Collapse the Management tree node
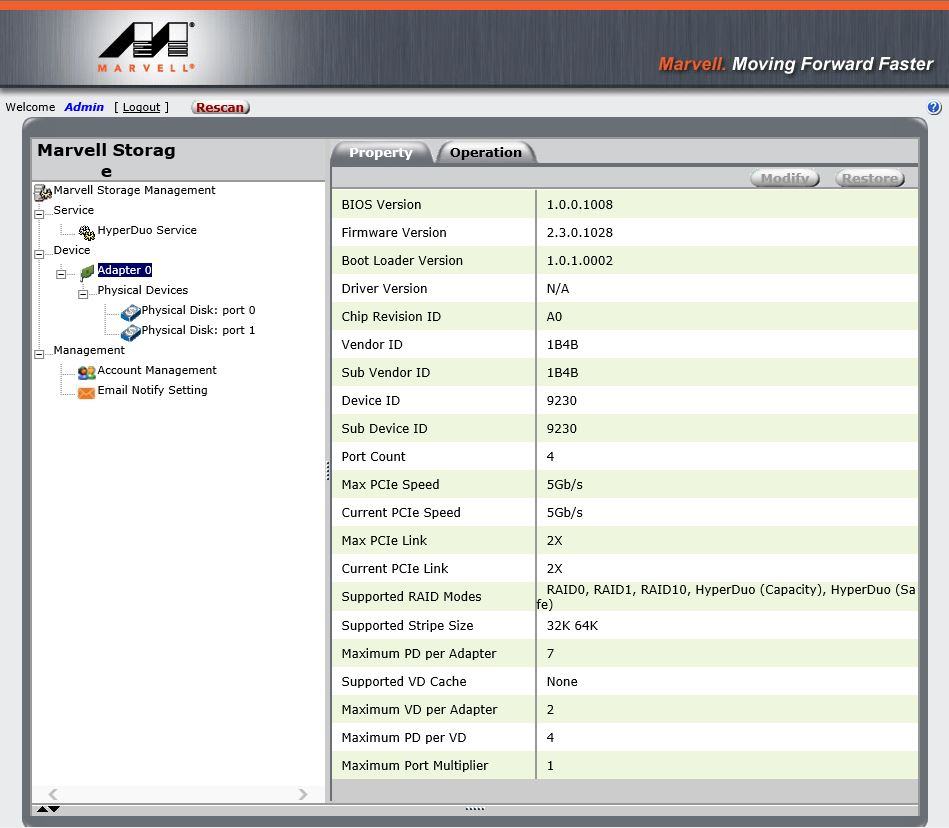This screenshot has height=828, width=949. (x=39, y=354)
